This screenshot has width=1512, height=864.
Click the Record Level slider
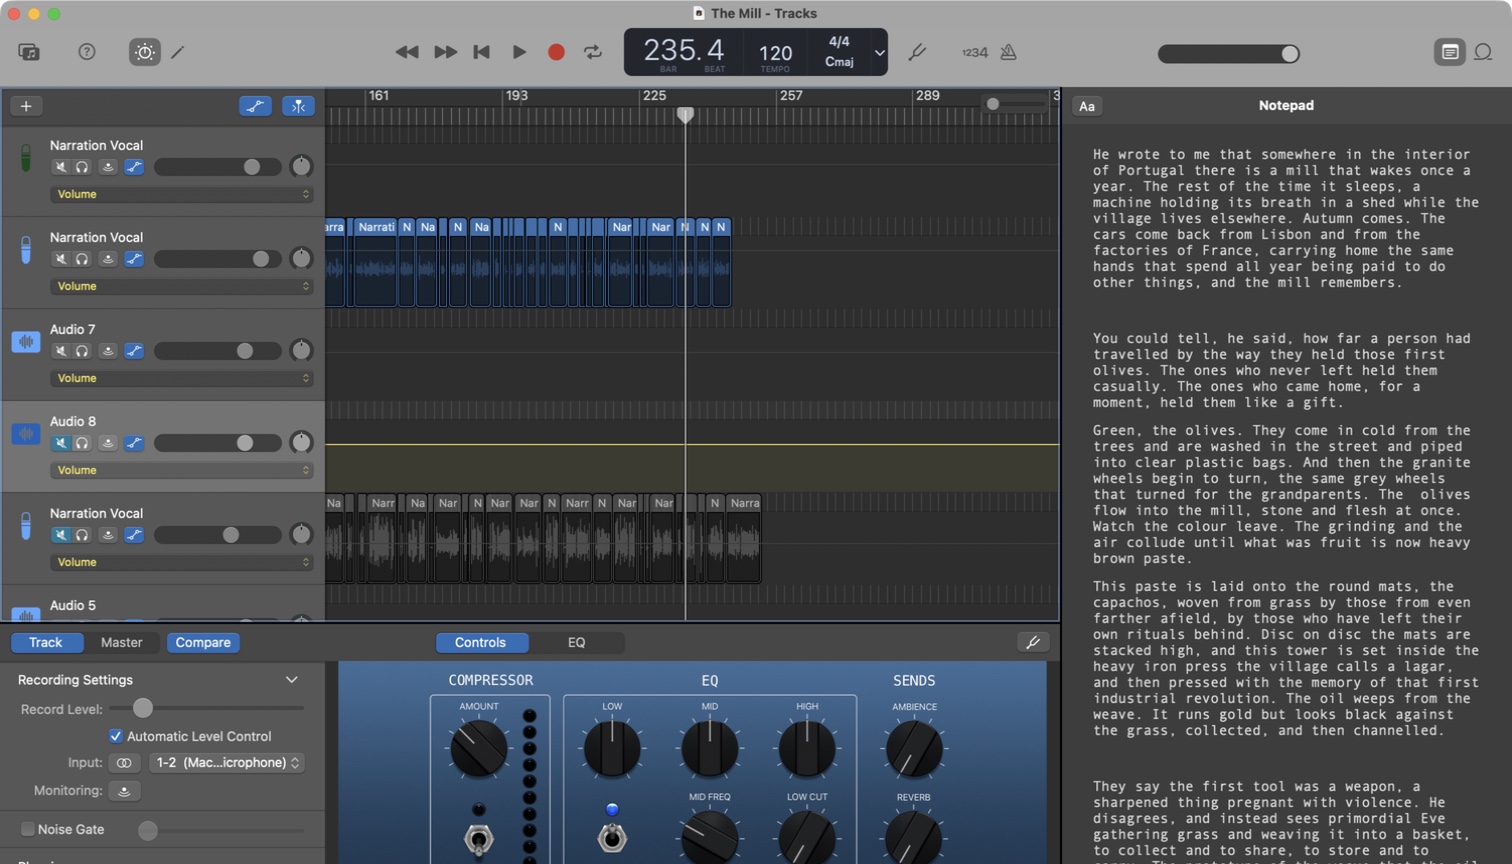(207, 708)
